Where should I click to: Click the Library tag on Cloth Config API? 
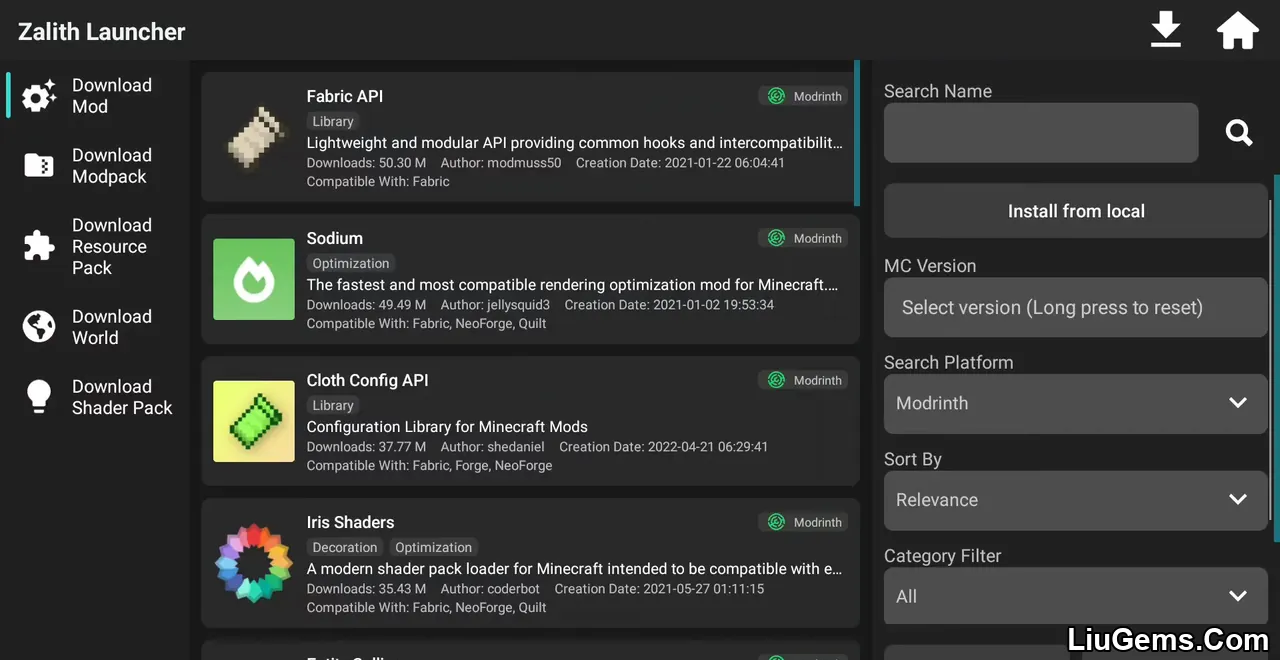click(333, 405)
